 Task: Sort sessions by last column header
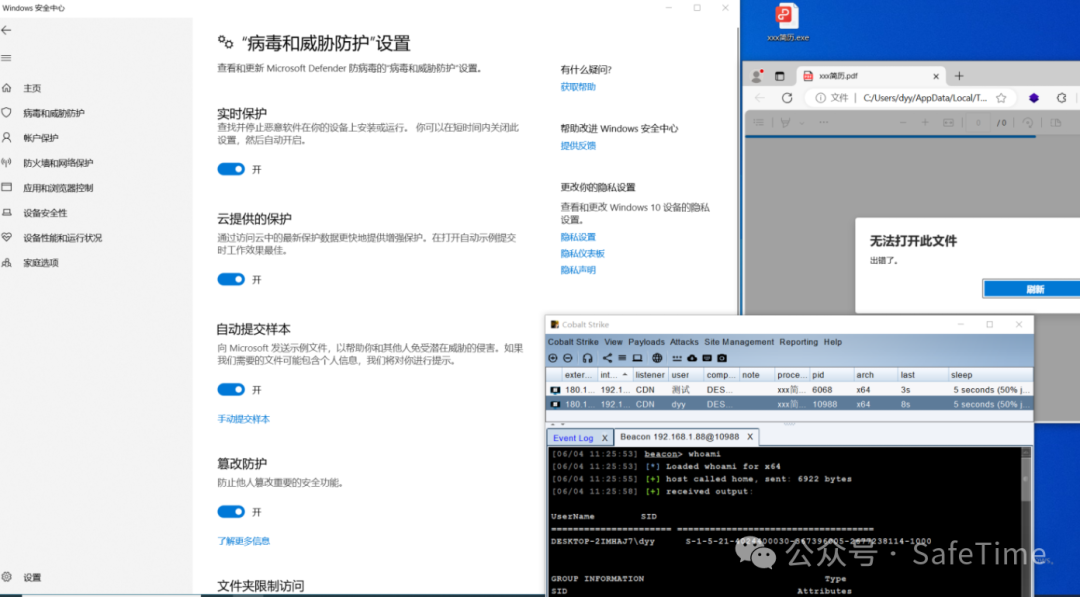922,375
